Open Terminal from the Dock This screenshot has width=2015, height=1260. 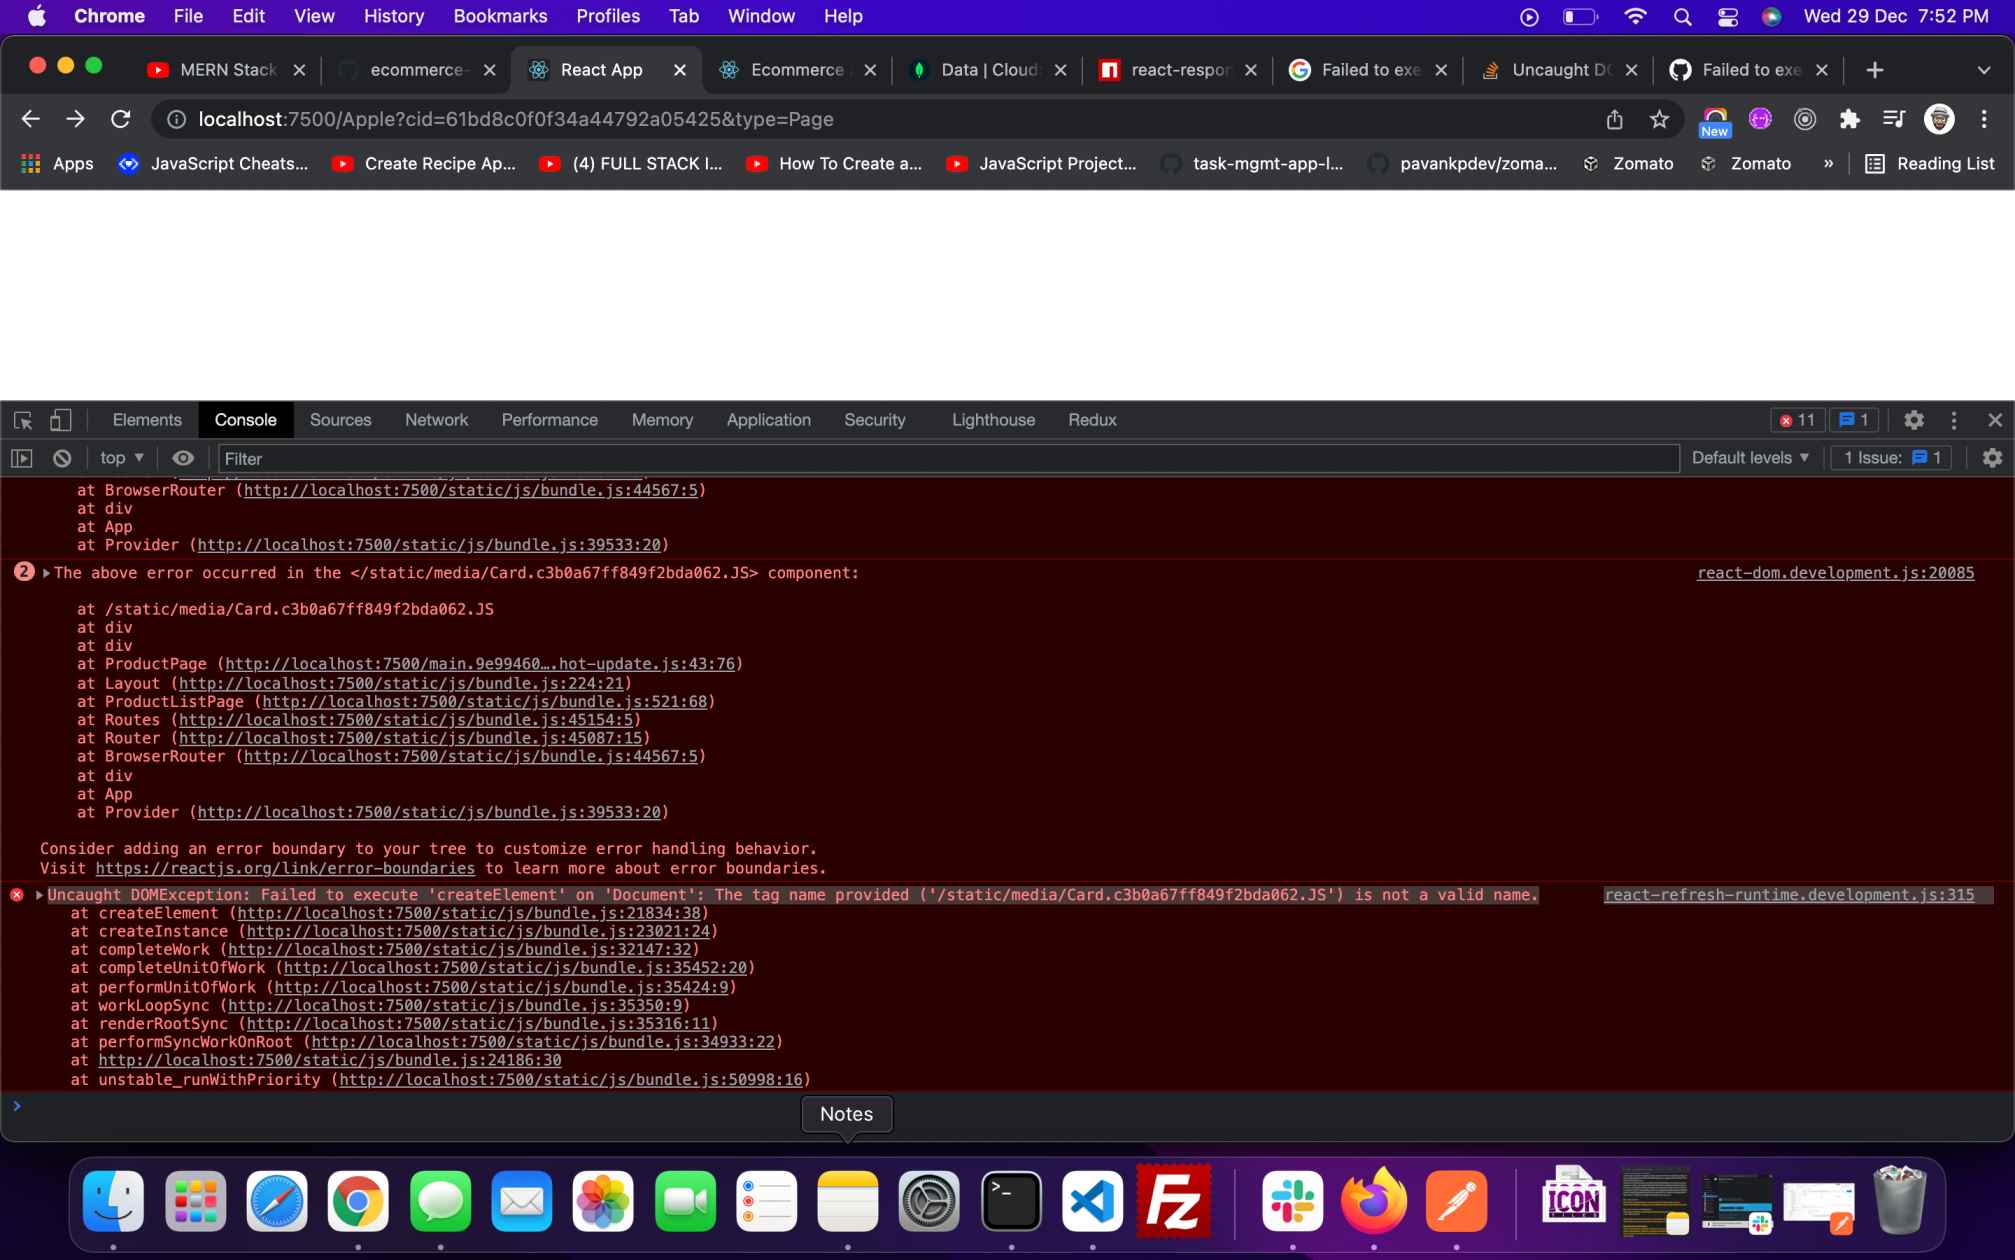[x=1011, y=1200]
